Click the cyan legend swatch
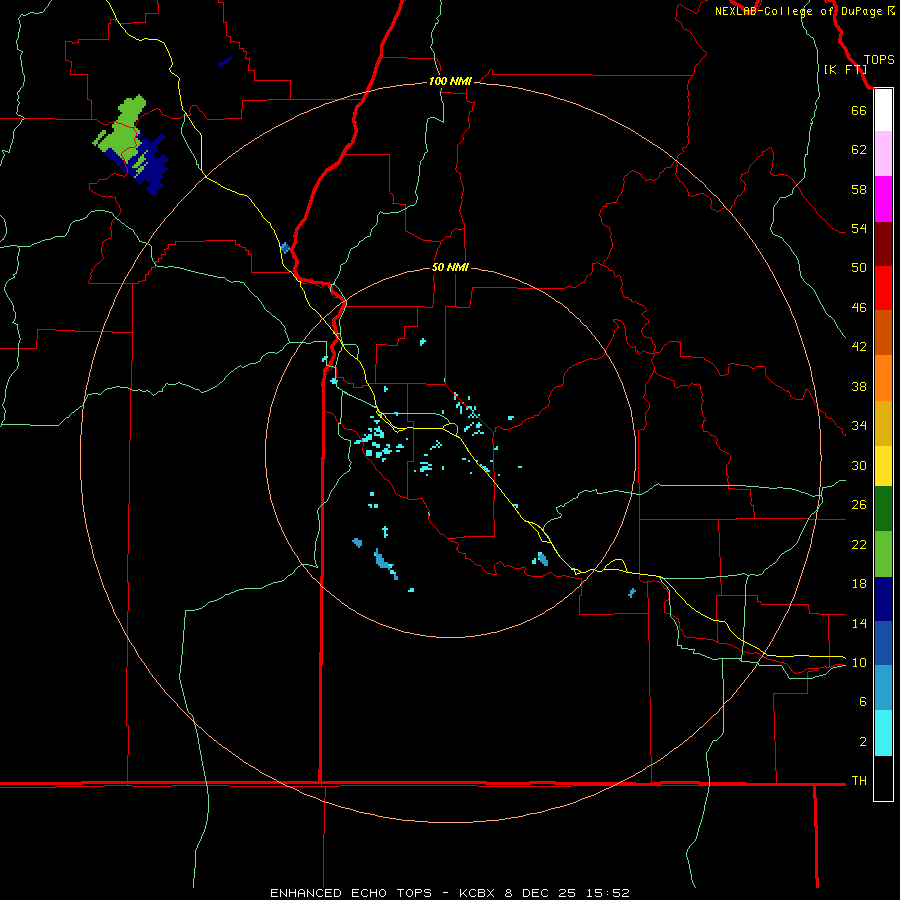 click(883, 733)
